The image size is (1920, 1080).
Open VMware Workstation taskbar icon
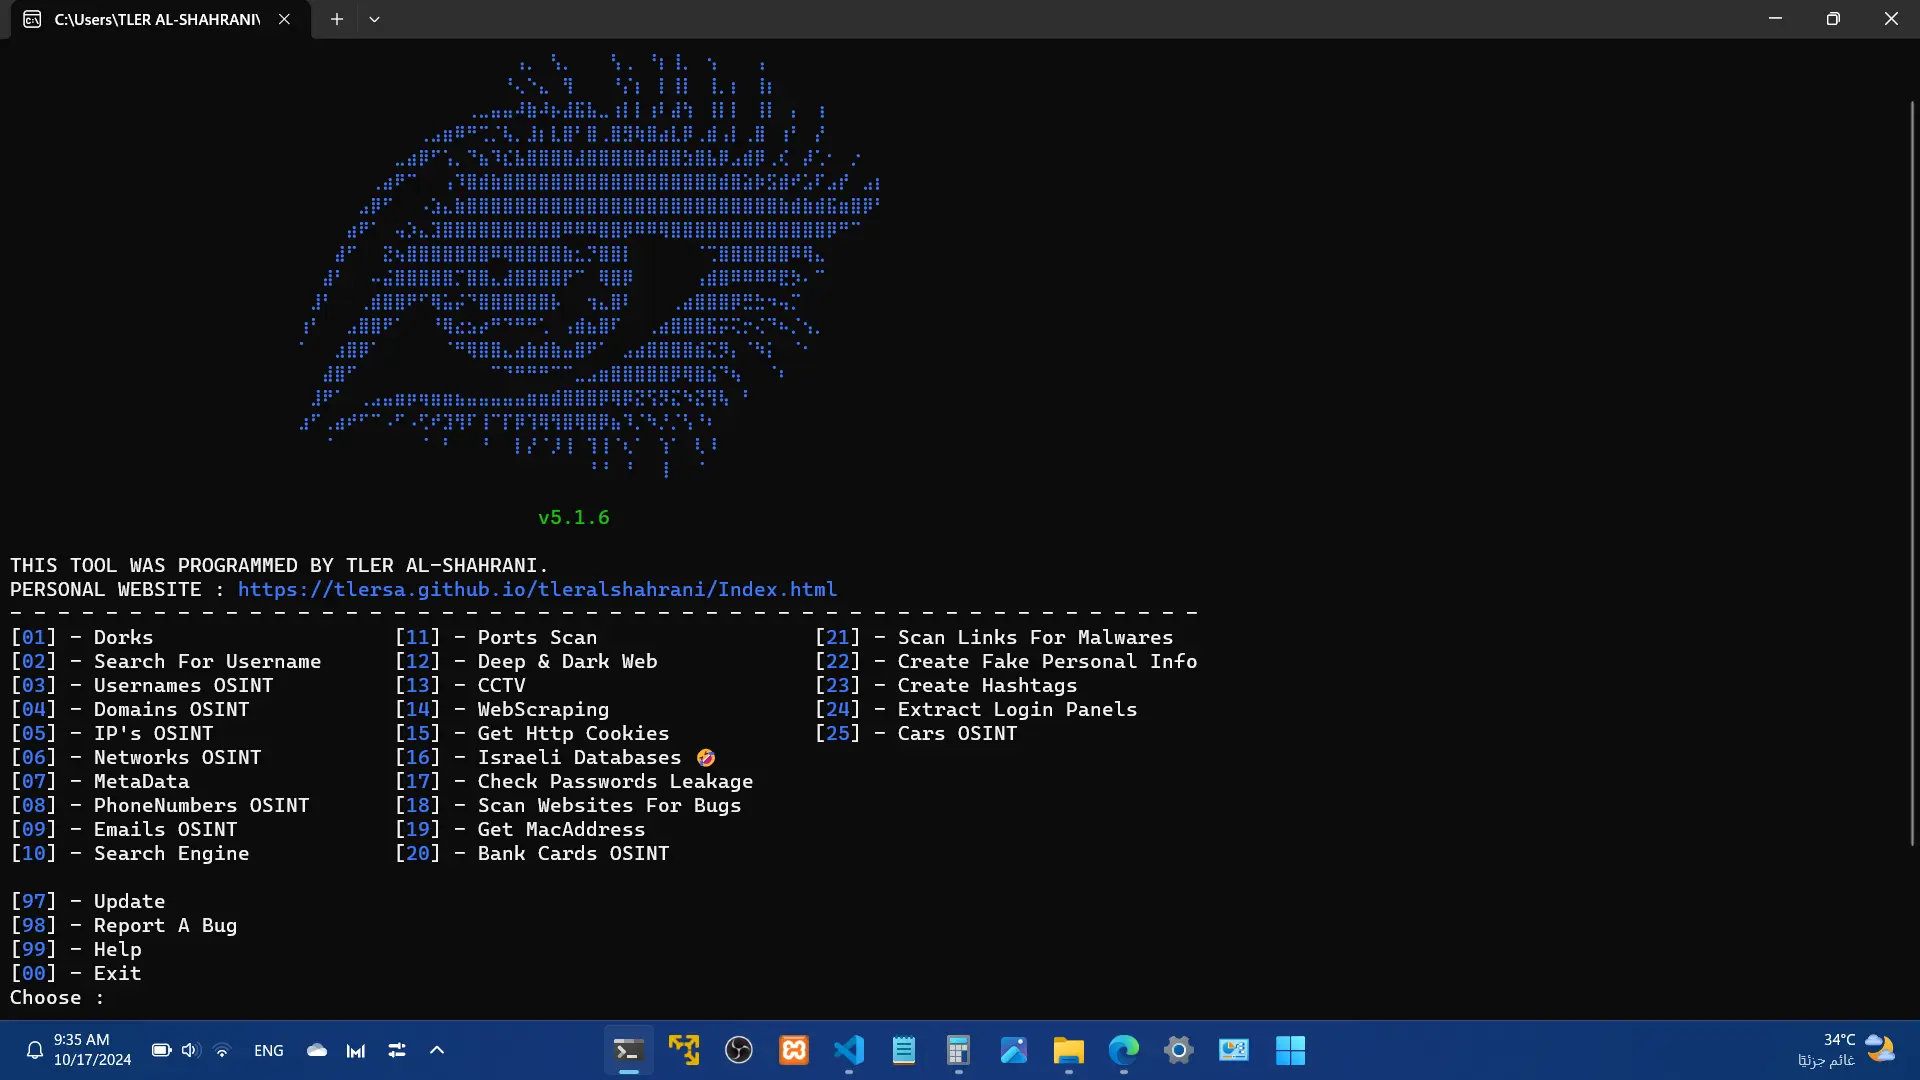(x=684, y=1050)
